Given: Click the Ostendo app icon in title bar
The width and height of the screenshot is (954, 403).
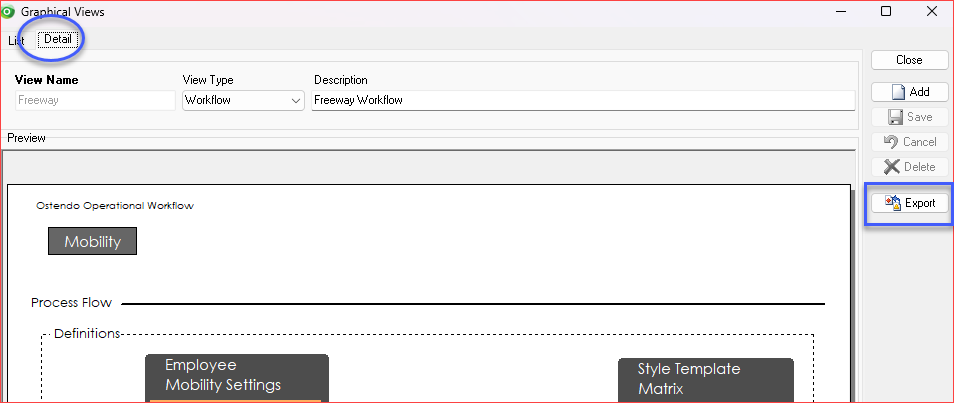Looking at the screenshot, I should tap(8, 12).
